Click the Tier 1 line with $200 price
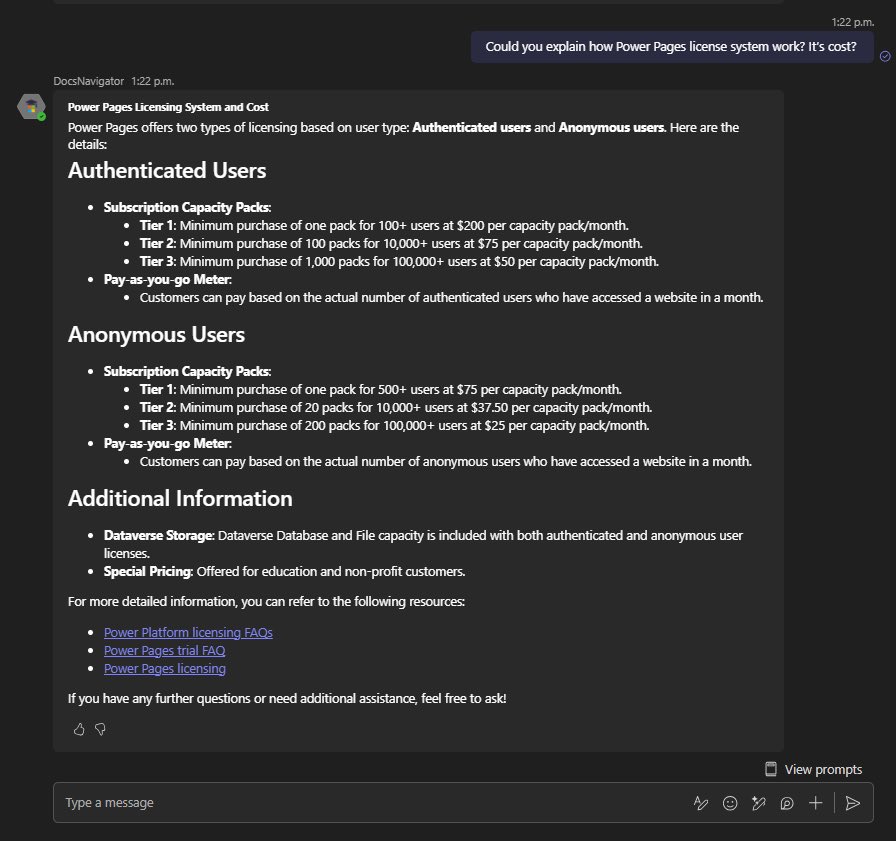 384,226
